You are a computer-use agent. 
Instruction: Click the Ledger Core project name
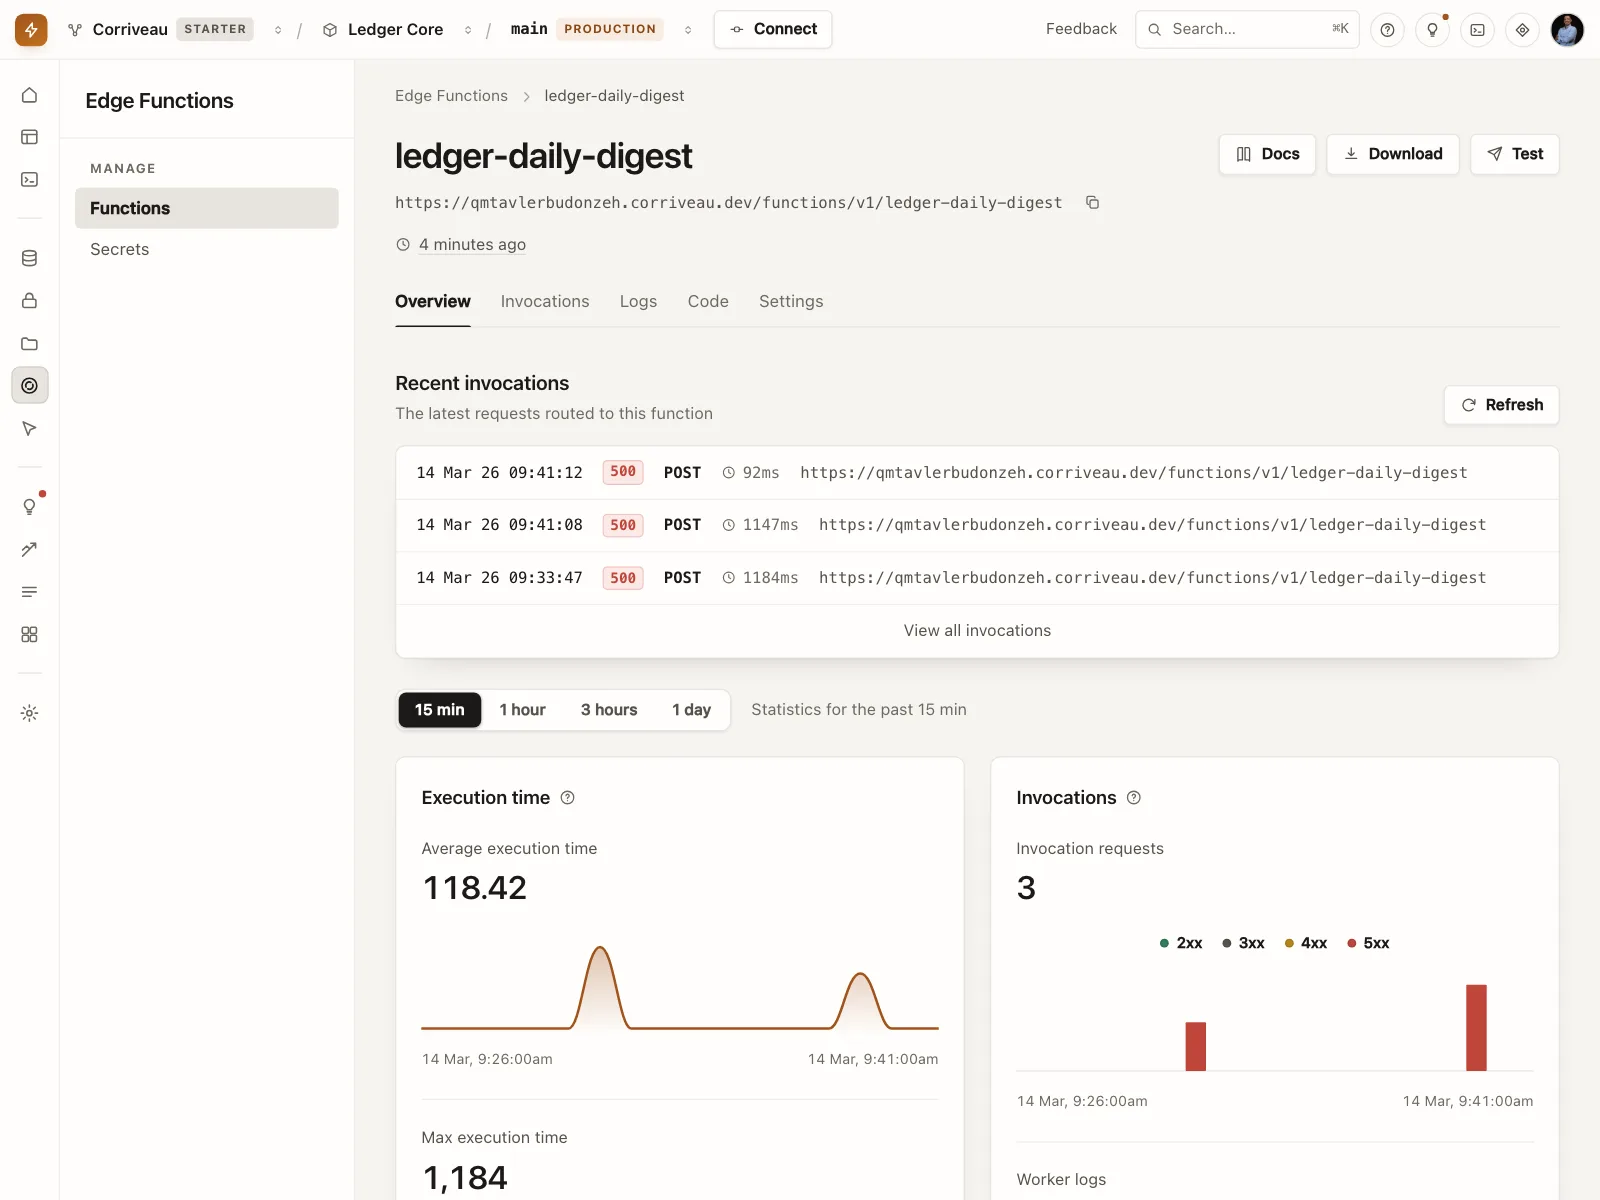pos(395,30)
